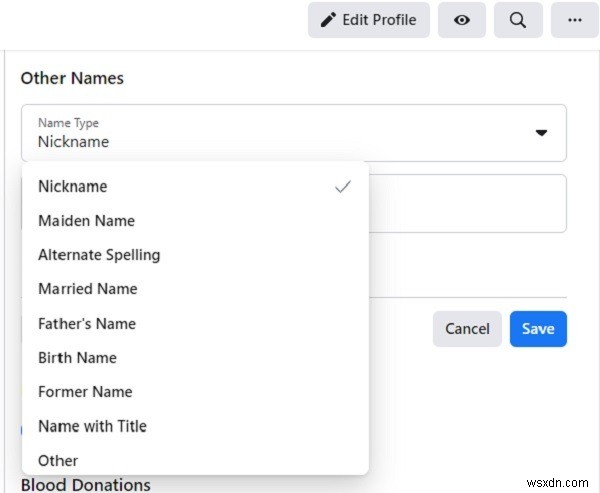Screen dimensions: 600x493
Task: Click the eye View As icon
Action: click(x=462, y=20)
